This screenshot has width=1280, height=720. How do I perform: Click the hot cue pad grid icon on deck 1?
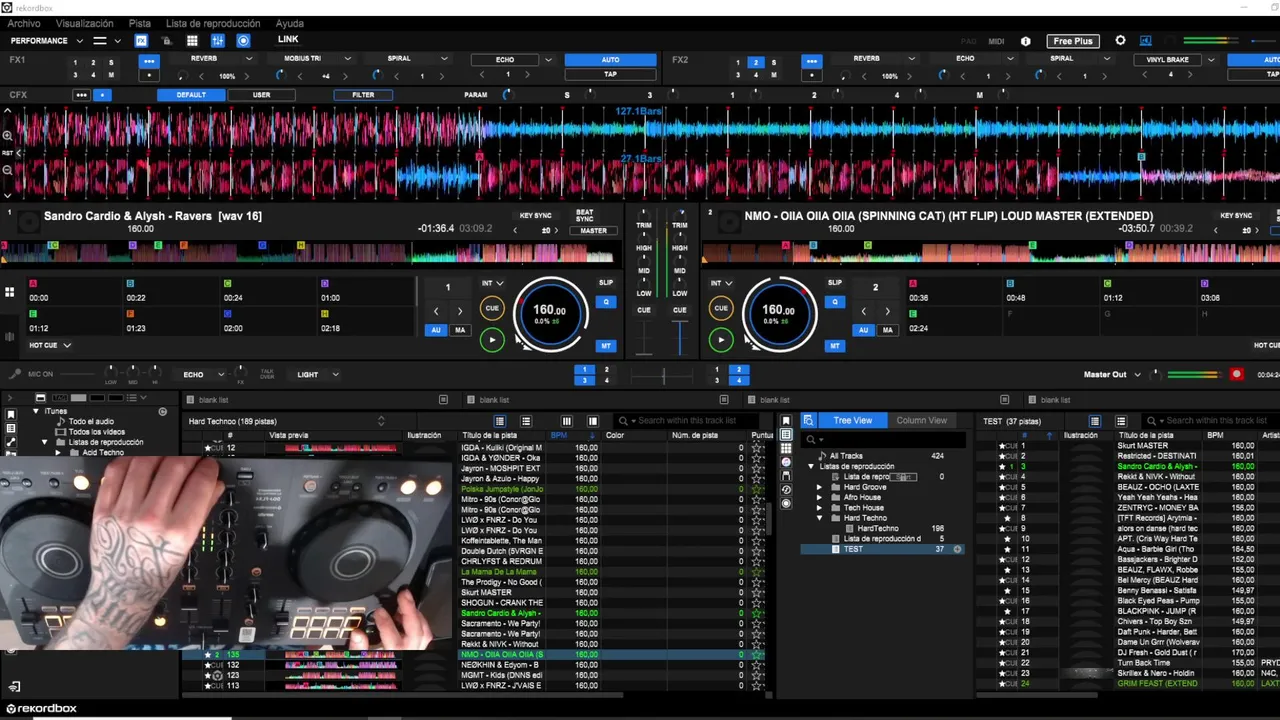point(9,292)
